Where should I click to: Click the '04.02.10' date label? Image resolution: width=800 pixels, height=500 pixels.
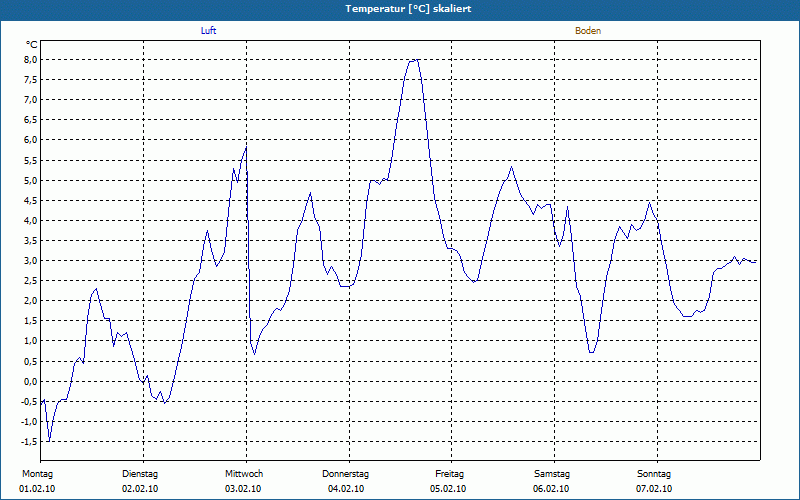click(x=346, y=489)
